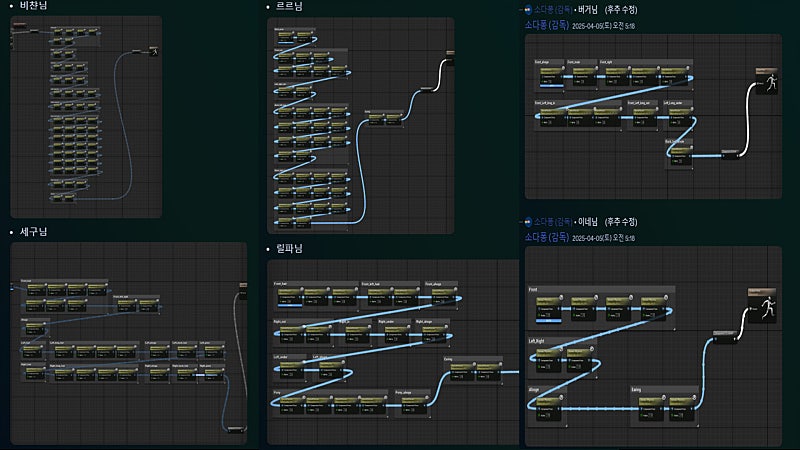Click the Output Pose running-figure icon in 버거님 graph
The image size is (800, 450).
tap(771, 83)
